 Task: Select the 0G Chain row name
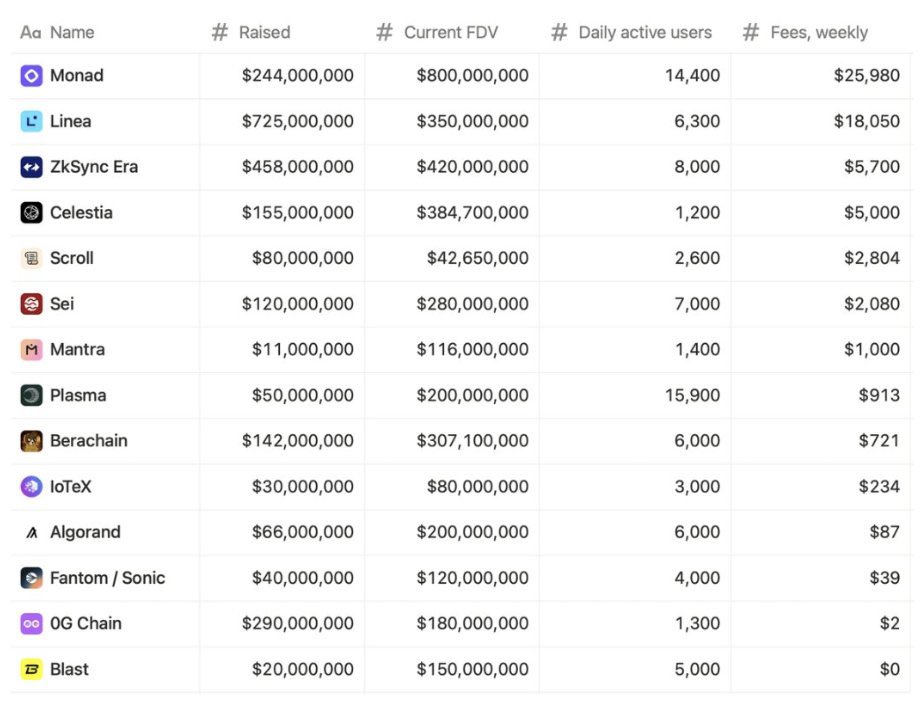85,623
